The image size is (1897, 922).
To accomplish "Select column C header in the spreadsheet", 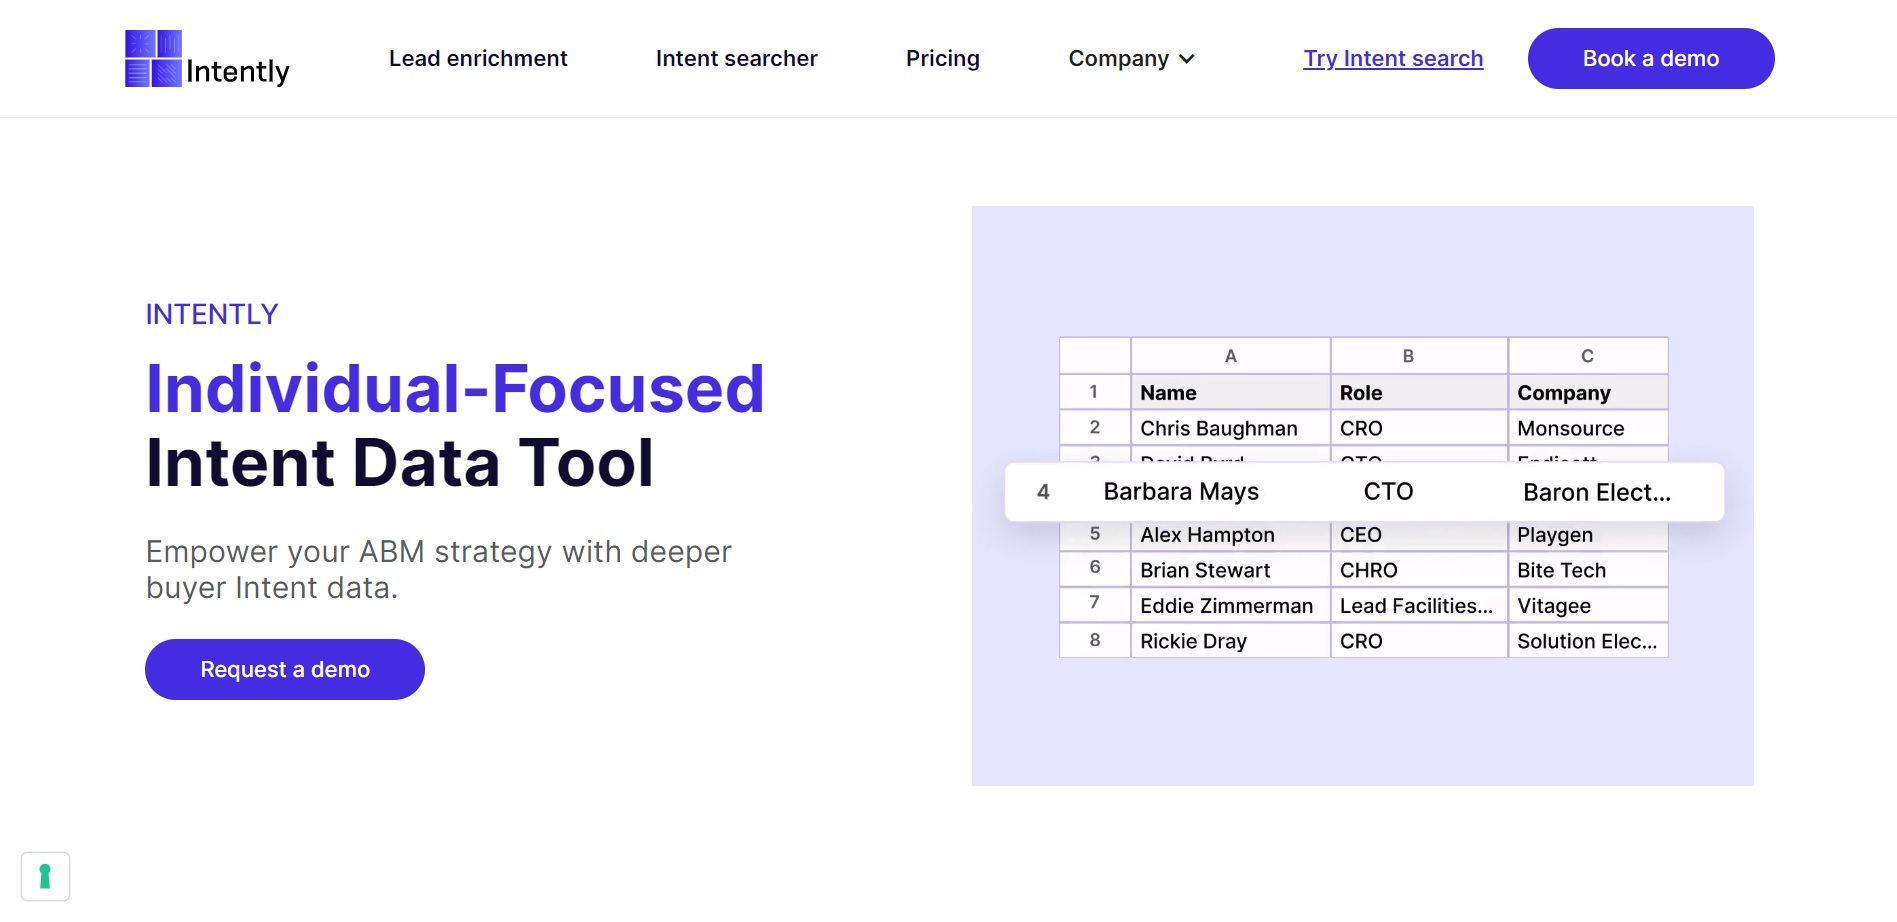I will [x=1588, y=356].
